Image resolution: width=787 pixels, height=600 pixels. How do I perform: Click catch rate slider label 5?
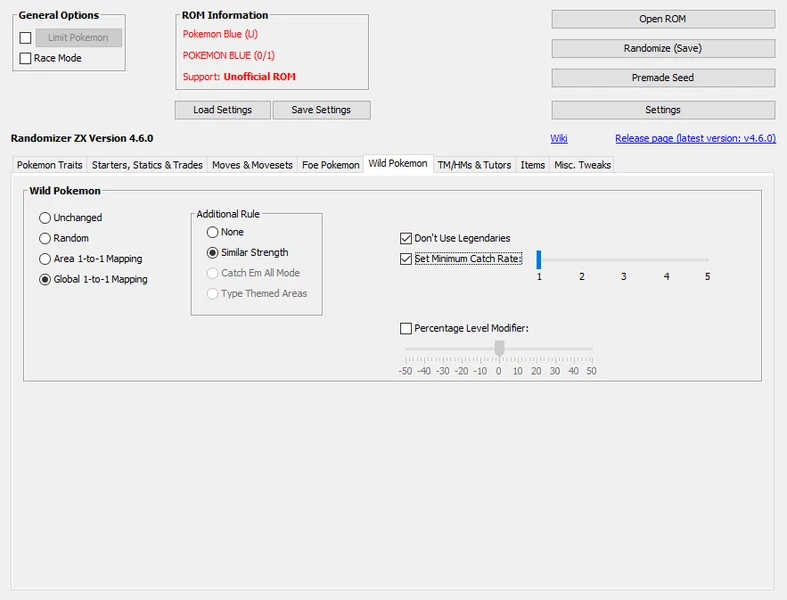point(707,277)
